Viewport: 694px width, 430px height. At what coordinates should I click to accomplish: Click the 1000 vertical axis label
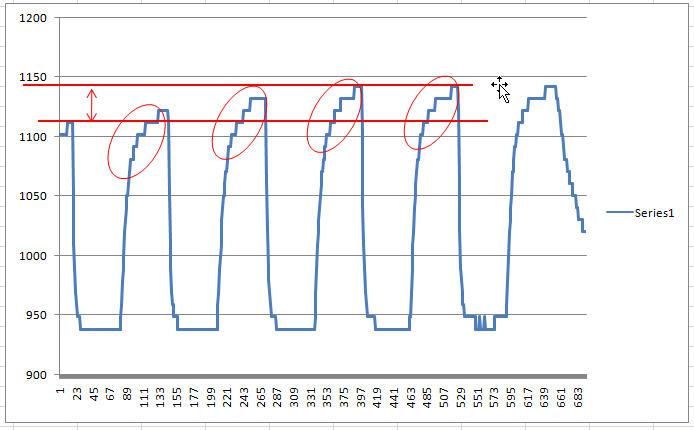(36, 256)
